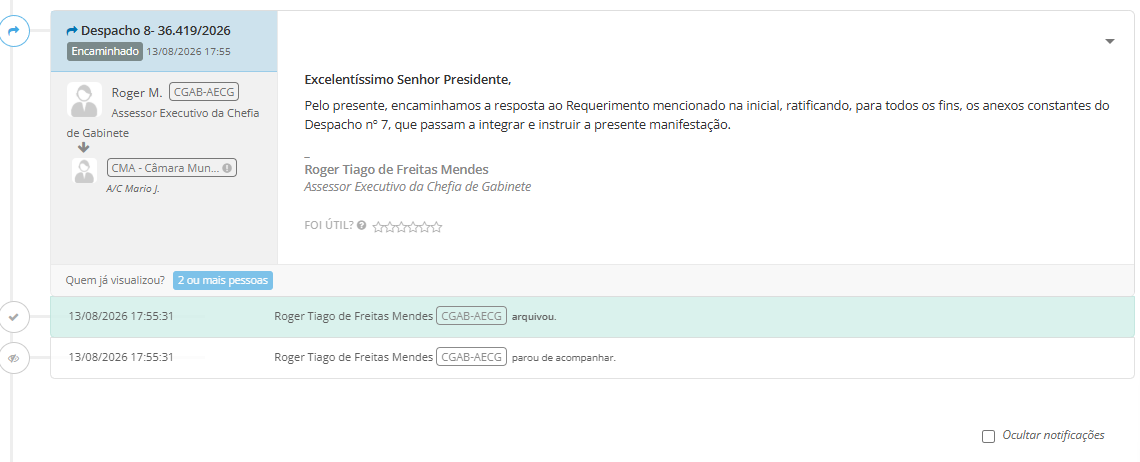Viewport: 1140px width, 462px height.
Task: Click CGAB-AECG tag in parou de acompanhar row
Action: pyautogui.click(x=471, y=357)
